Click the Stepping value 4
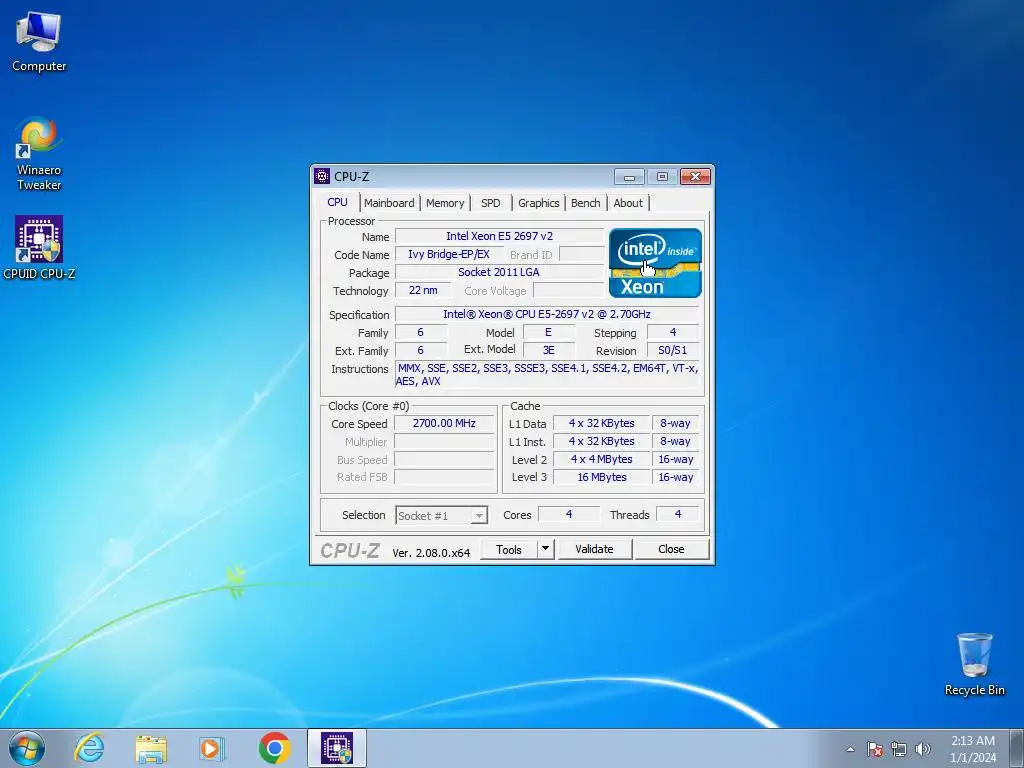 [x=673, y=332]
